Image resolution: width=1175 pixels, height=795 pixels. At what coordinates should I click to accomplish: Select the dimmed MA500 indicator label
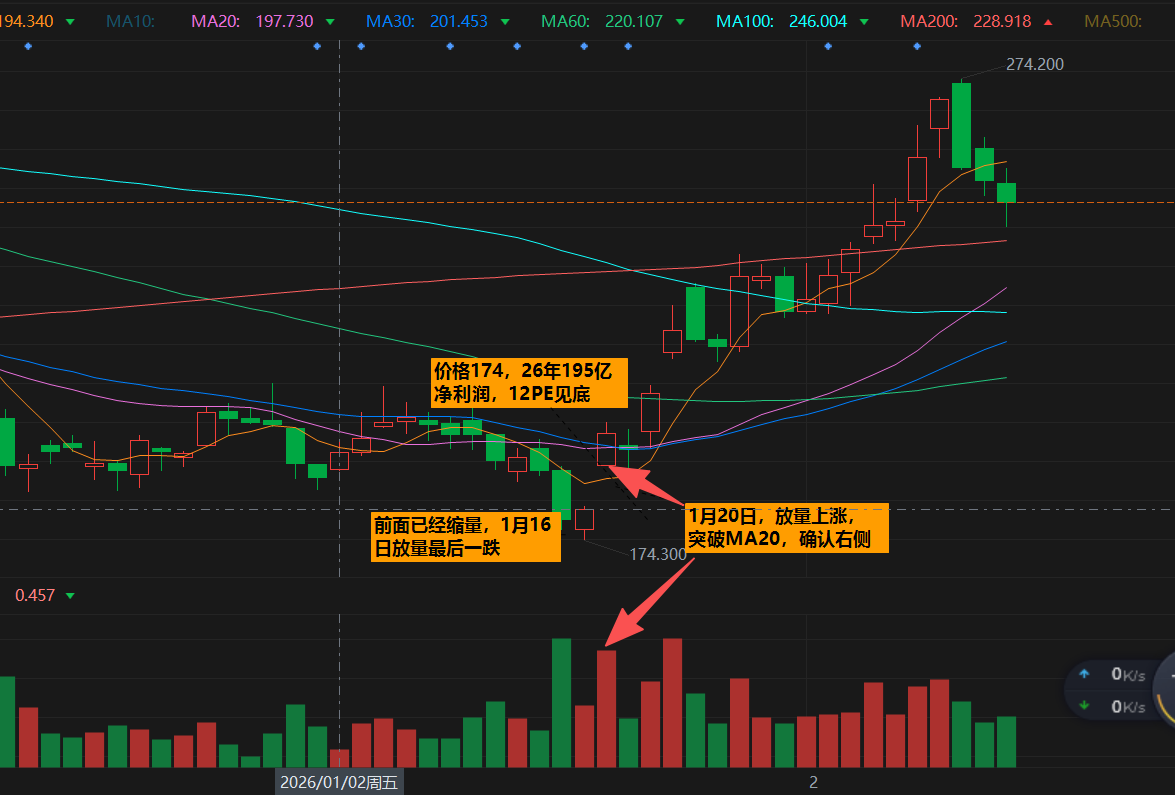tap(1114, 22)
